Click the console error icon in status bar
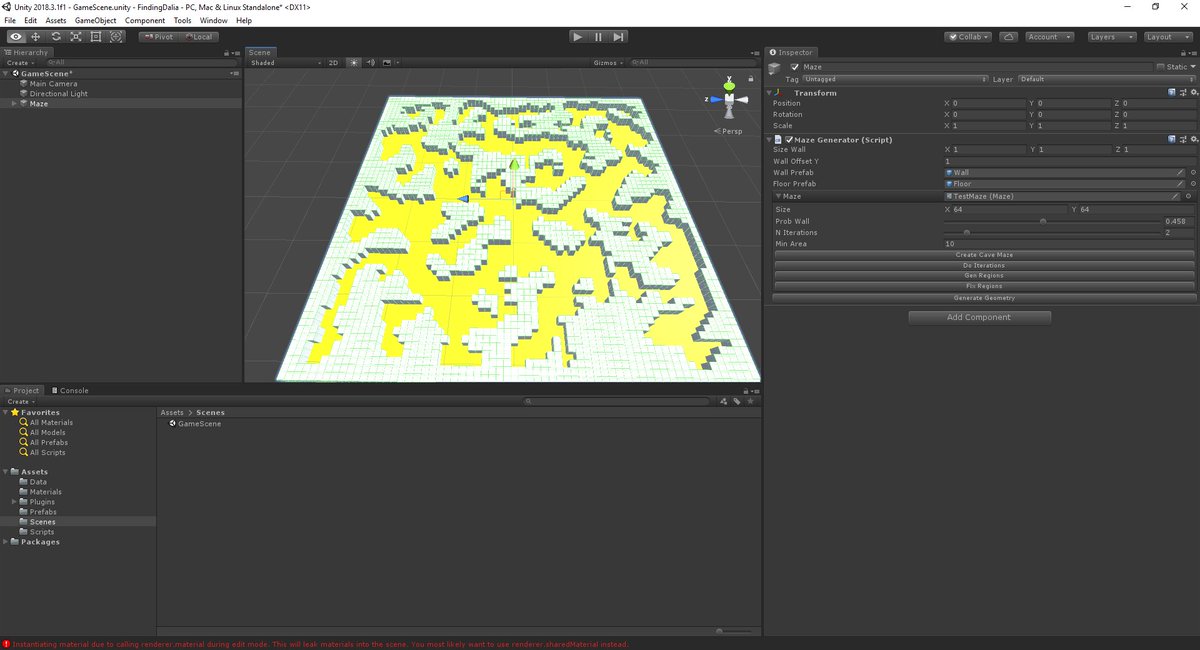This screenshot has width=1200, height=650. [6, 644]
